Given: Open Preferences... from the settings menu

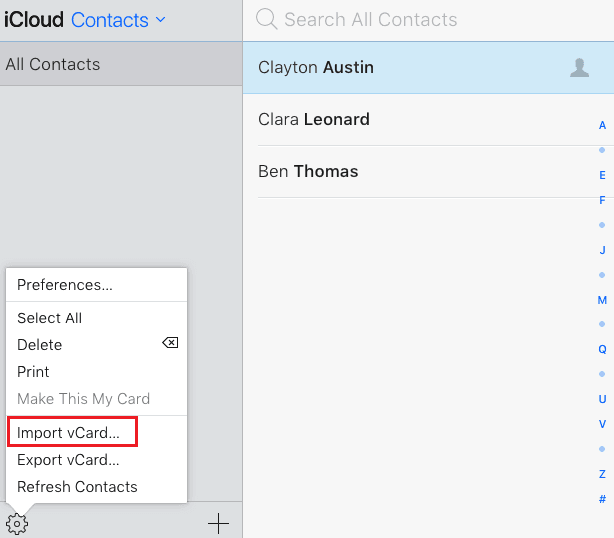Looking at the screenshot, I should [x=65, y=285].
